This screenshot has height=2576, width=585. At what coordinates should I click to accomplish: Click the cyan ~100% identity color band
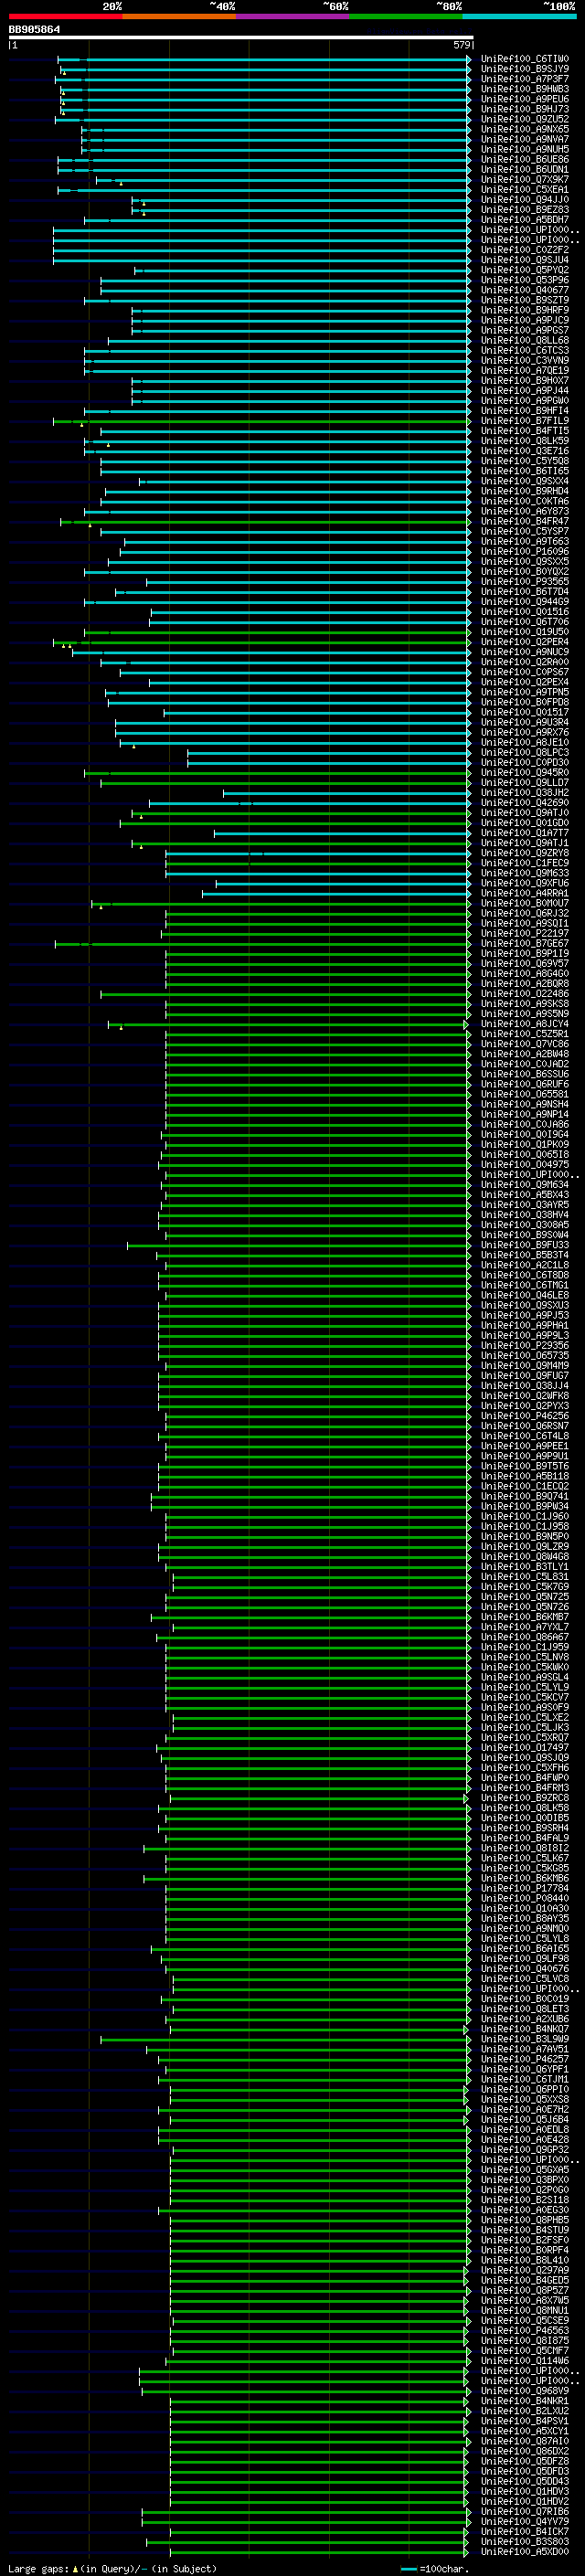(x=519, y=17)
